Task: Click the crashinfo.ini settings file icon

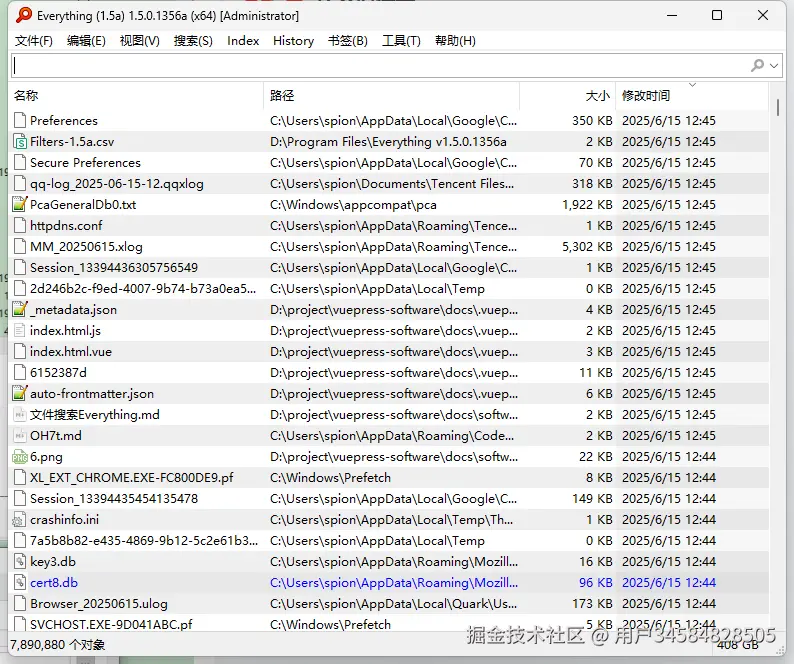Action: click(x=19, y=520)
